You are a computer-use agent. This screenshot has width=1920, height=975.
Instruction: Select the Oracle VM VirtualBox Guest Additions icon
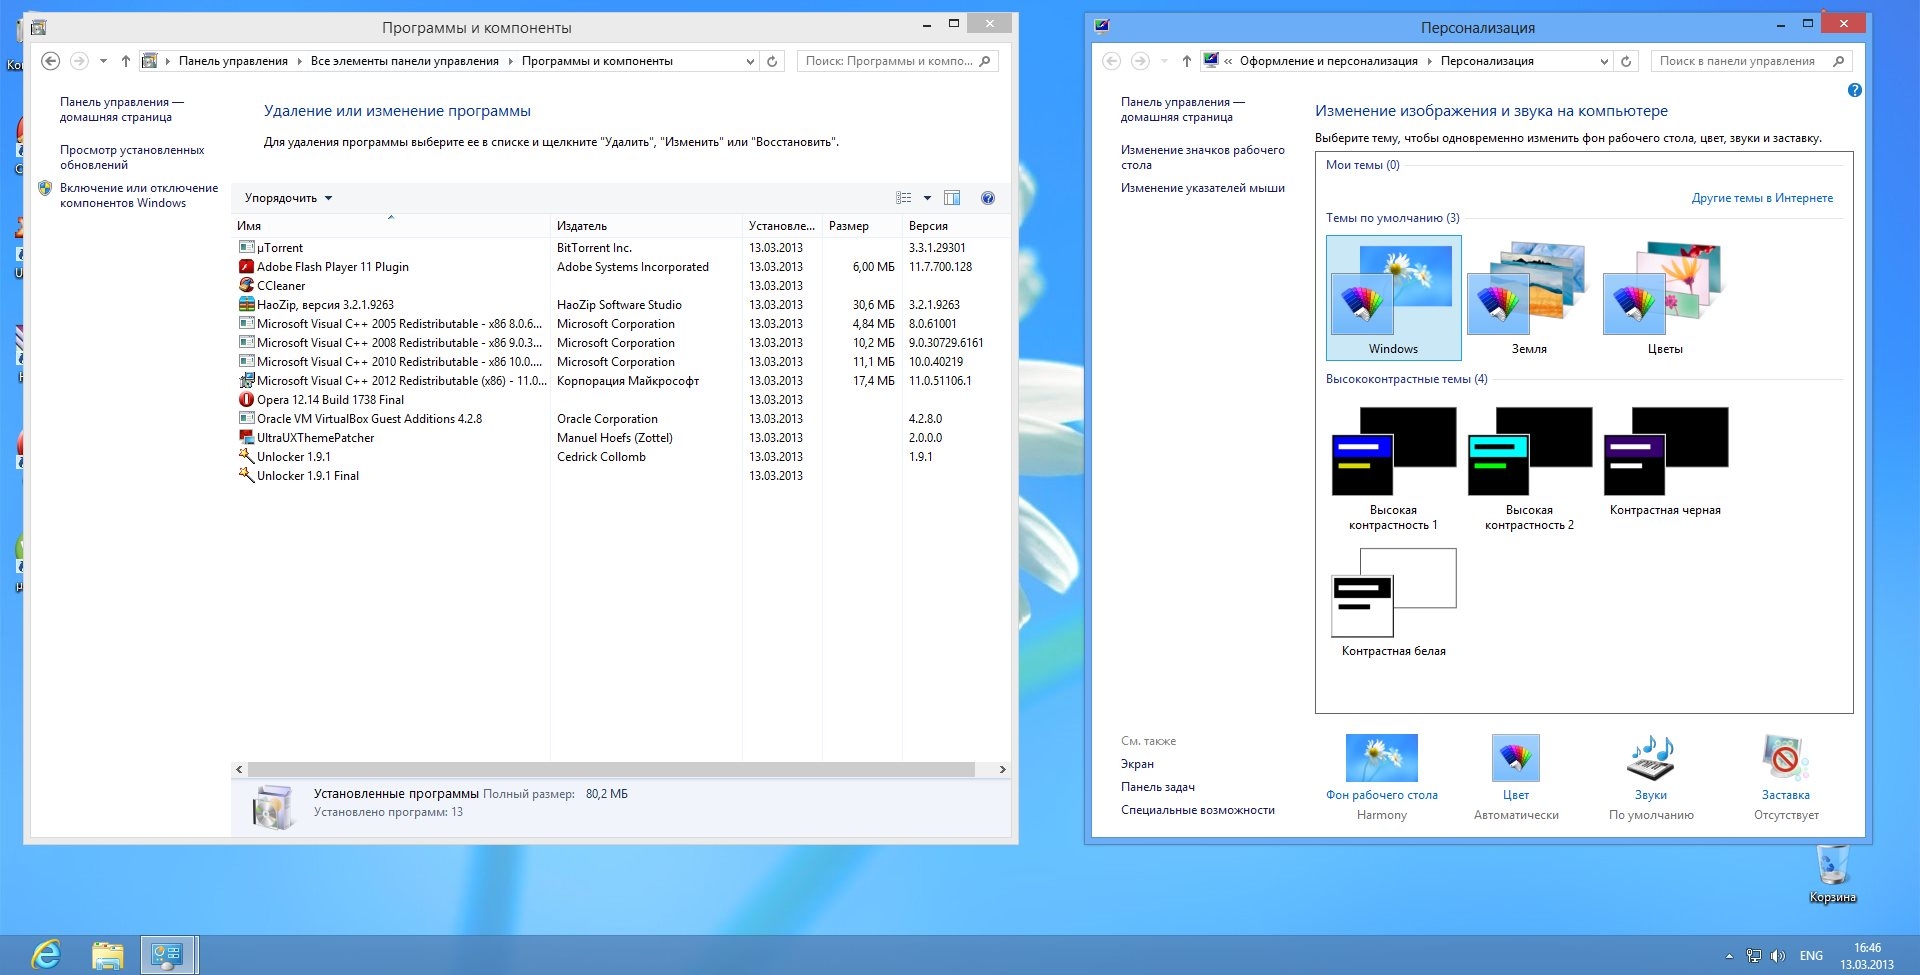click(x=246, y=418)
